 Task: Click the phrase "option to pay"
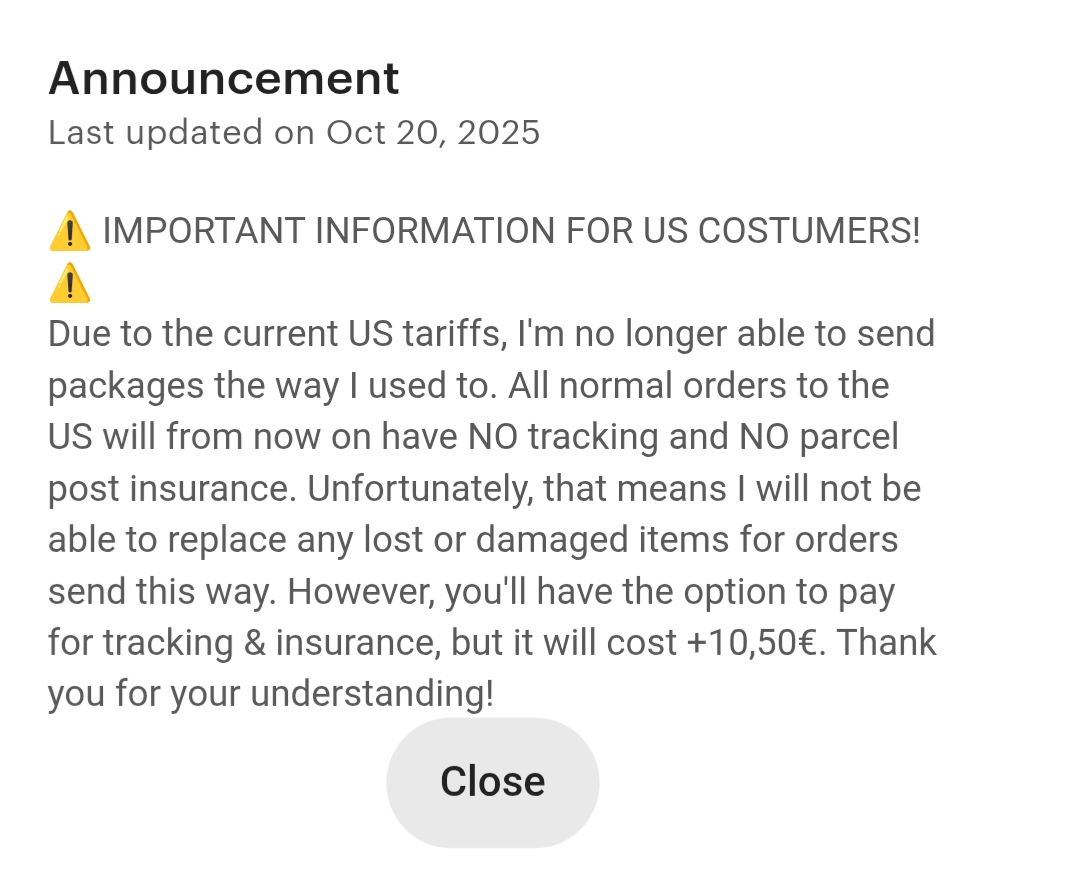(x=789, y=592)
